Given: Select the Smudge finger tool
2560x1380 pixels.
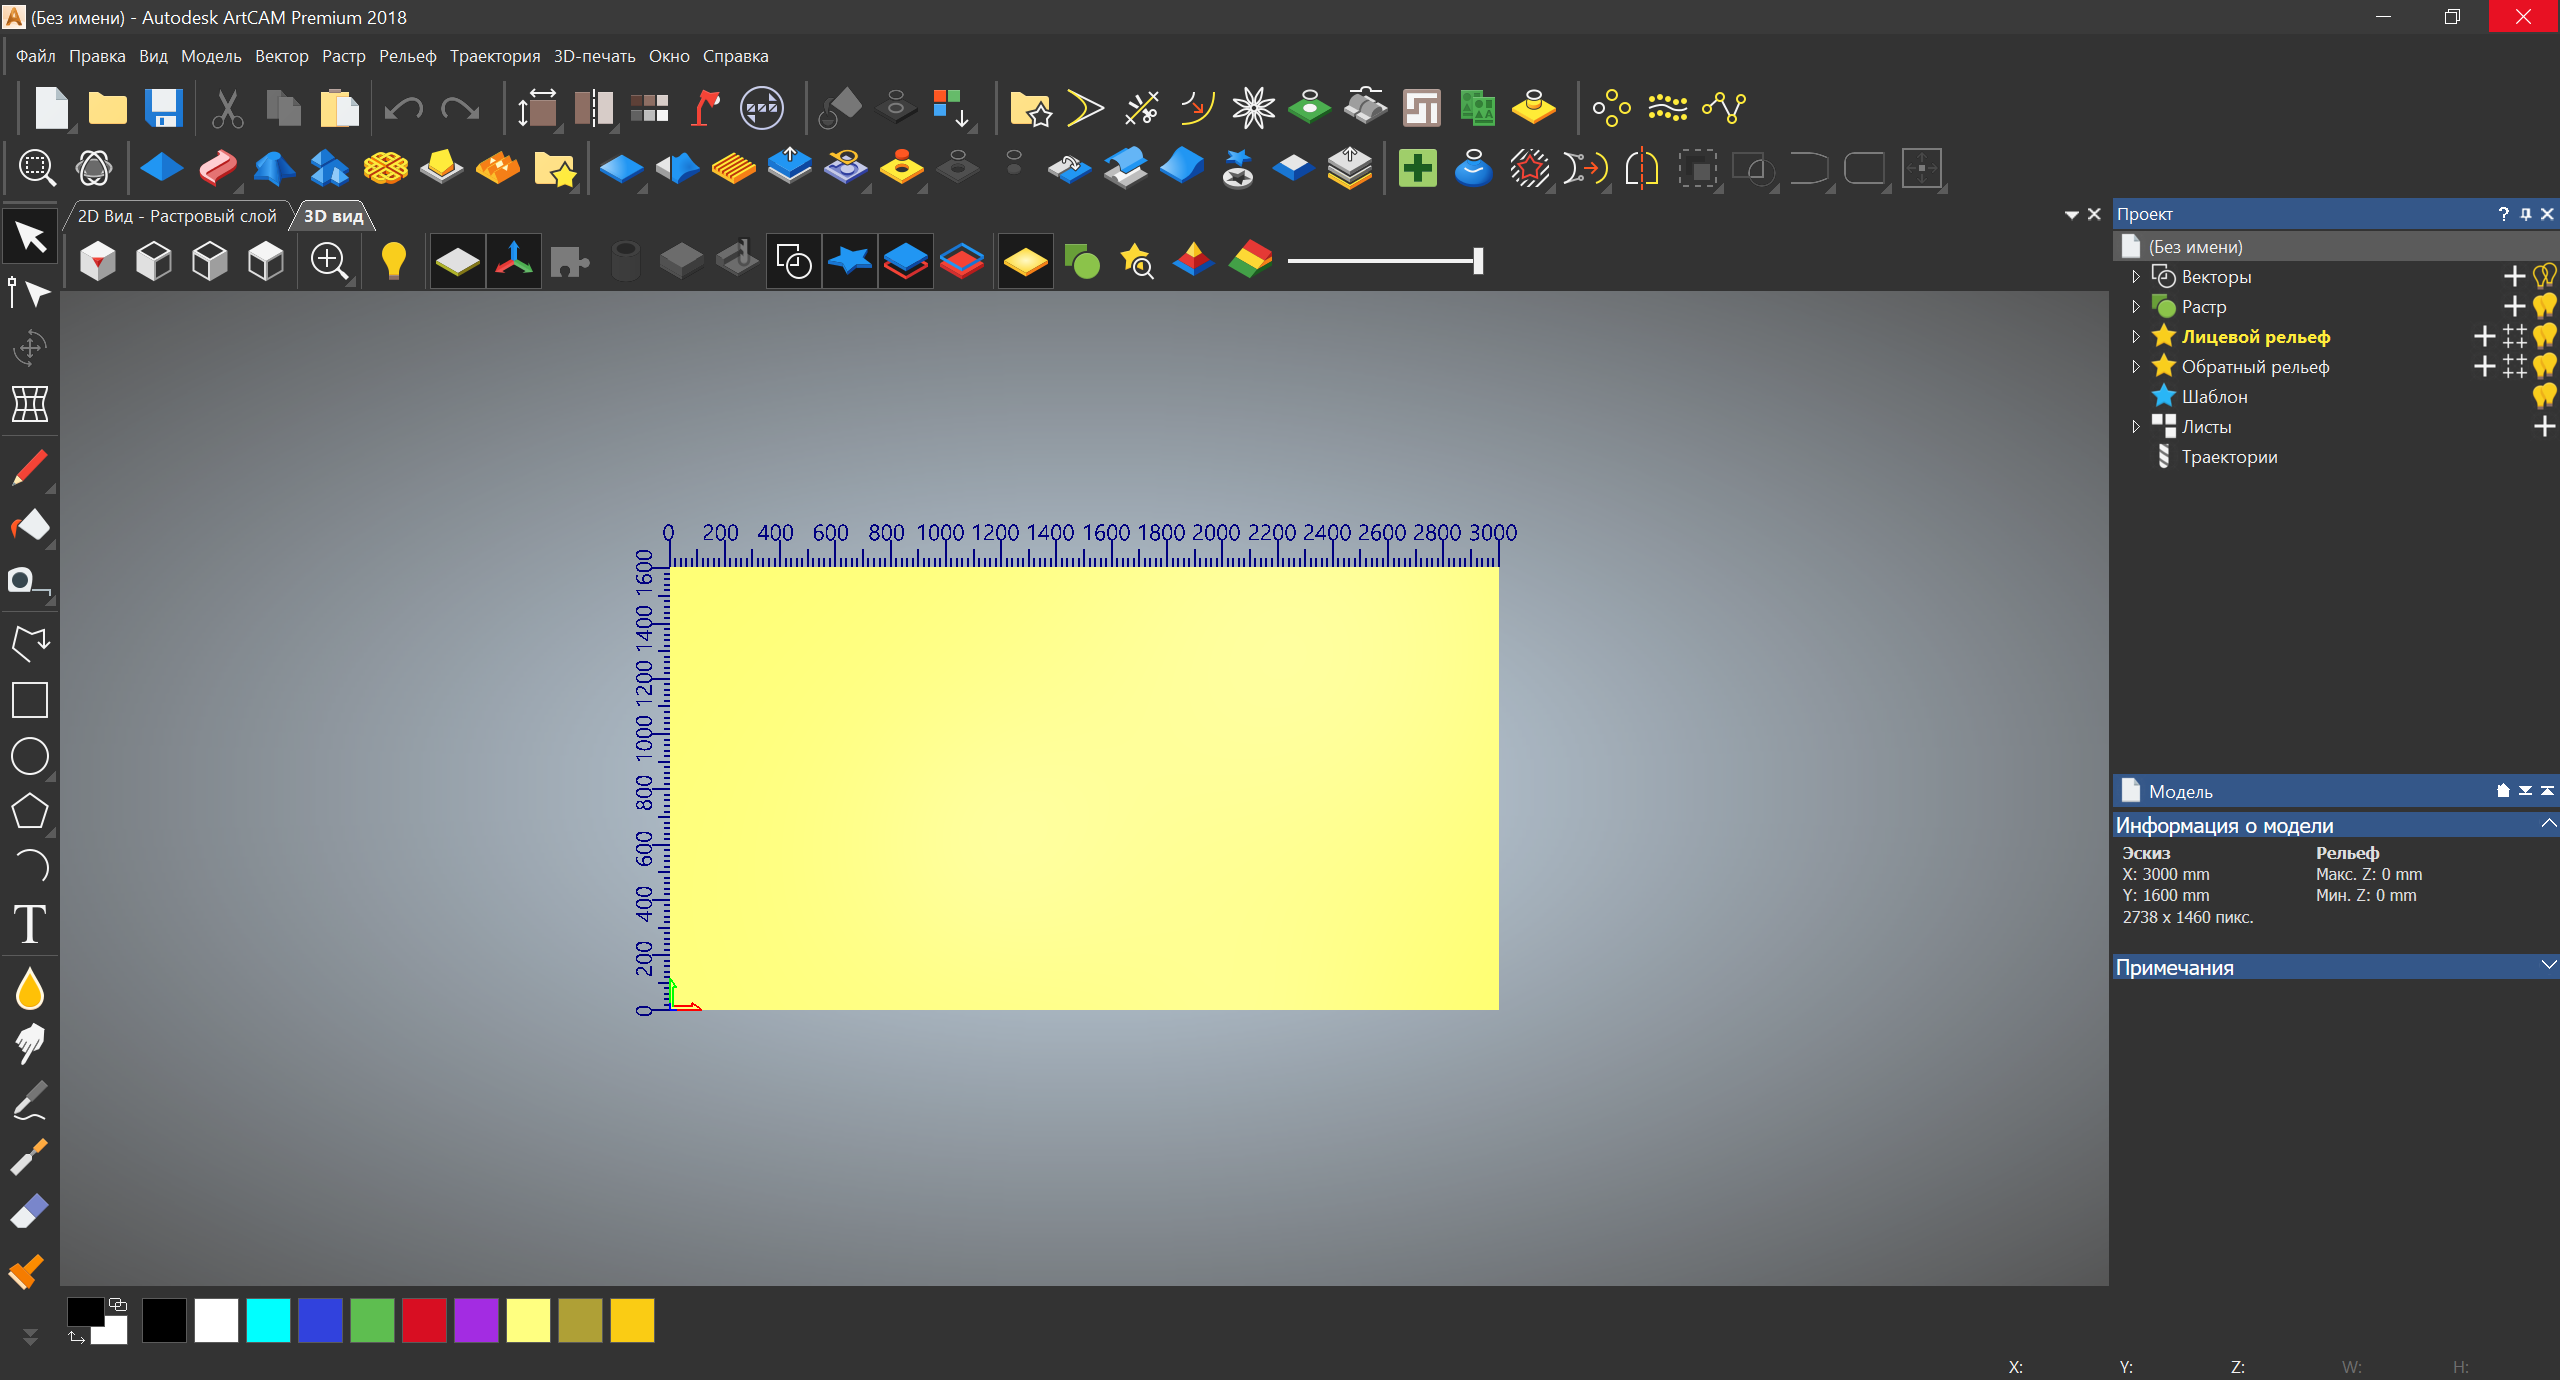Looking at the screenshot, I should [29, 1043].
